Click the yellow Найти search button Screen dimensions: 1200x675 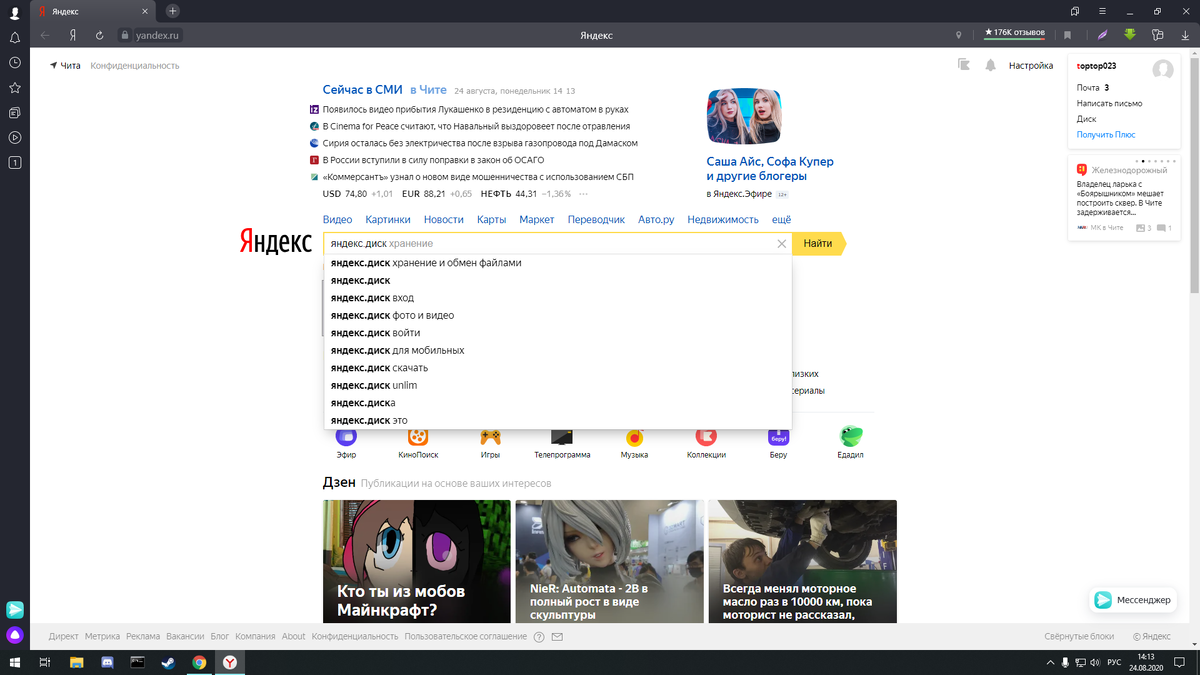[x=817, y=243]
